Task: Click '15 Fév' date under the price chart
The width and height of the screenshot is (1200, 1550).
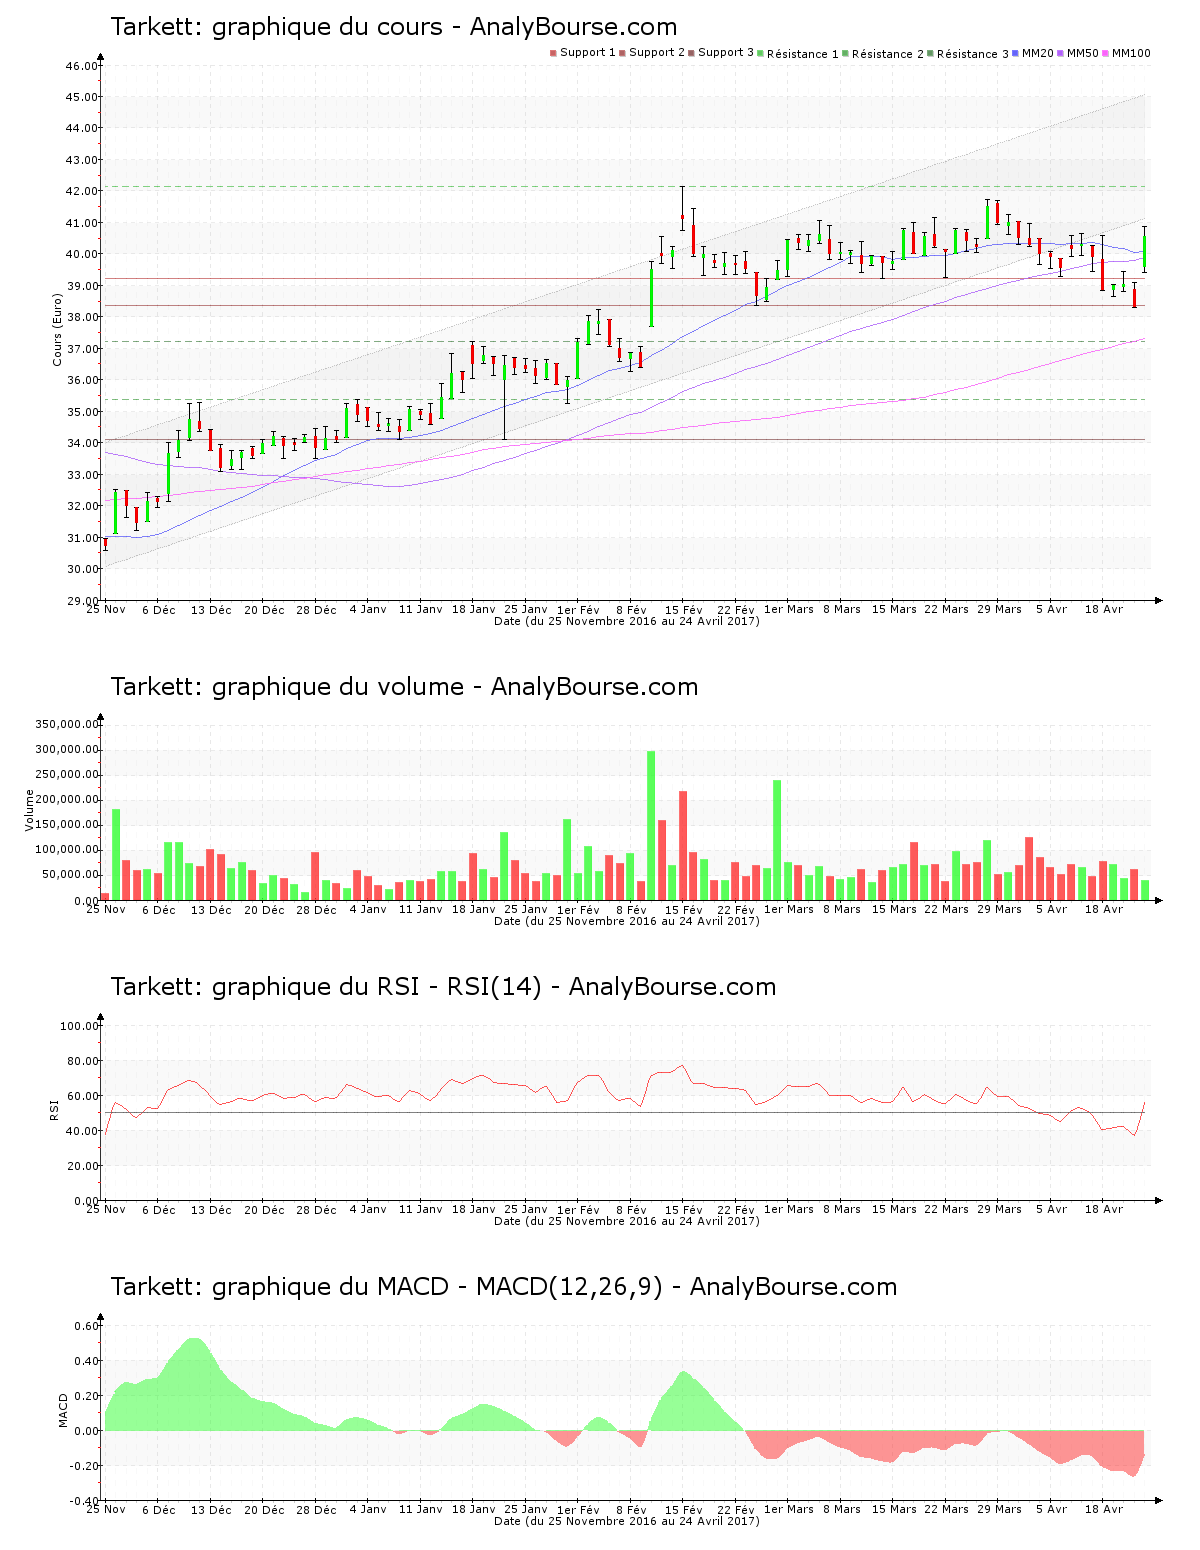Action: coord(684,609)
